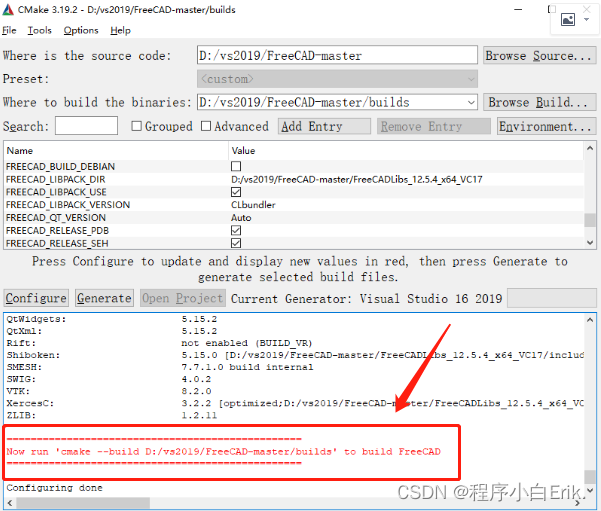This screenshot has width=601, height=511.
Task: Uncheck FREECAD_RELEASE_SEH checkbox
Action: 236,243
